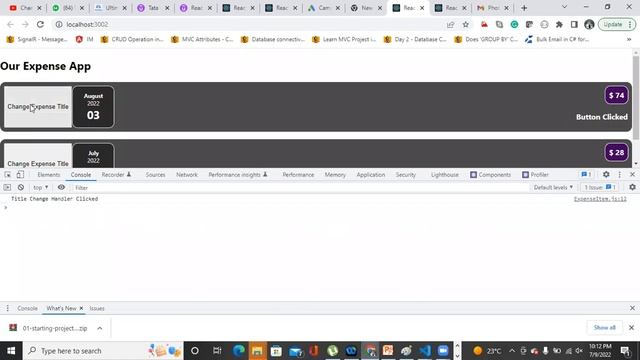Open Microsoft Edge from taskbar
640x360 pixels.
click(x=239, y=351)
